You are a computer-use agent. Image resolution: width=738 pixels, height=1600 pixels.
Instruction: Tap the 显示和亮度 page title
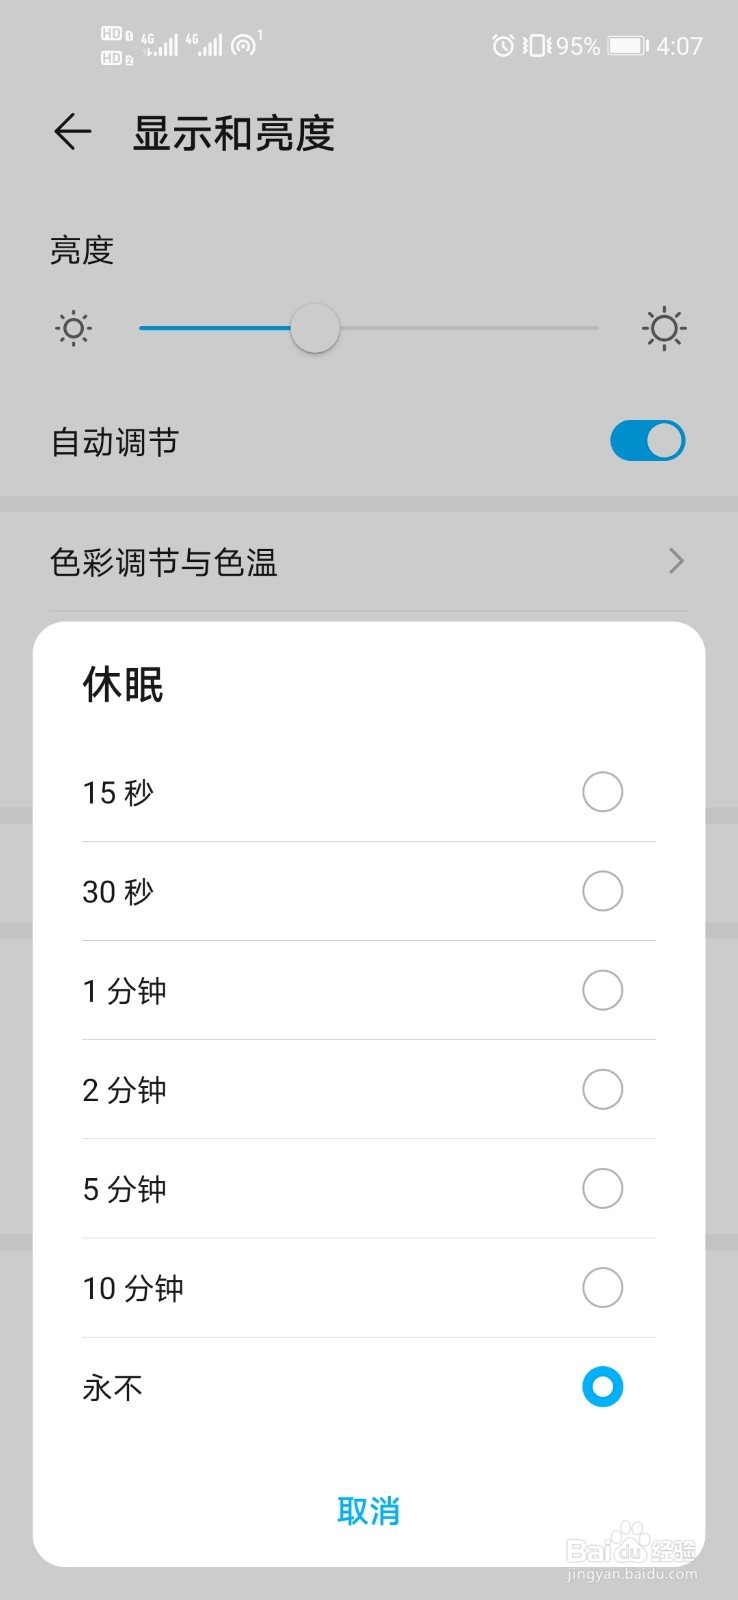coord(234,133)
